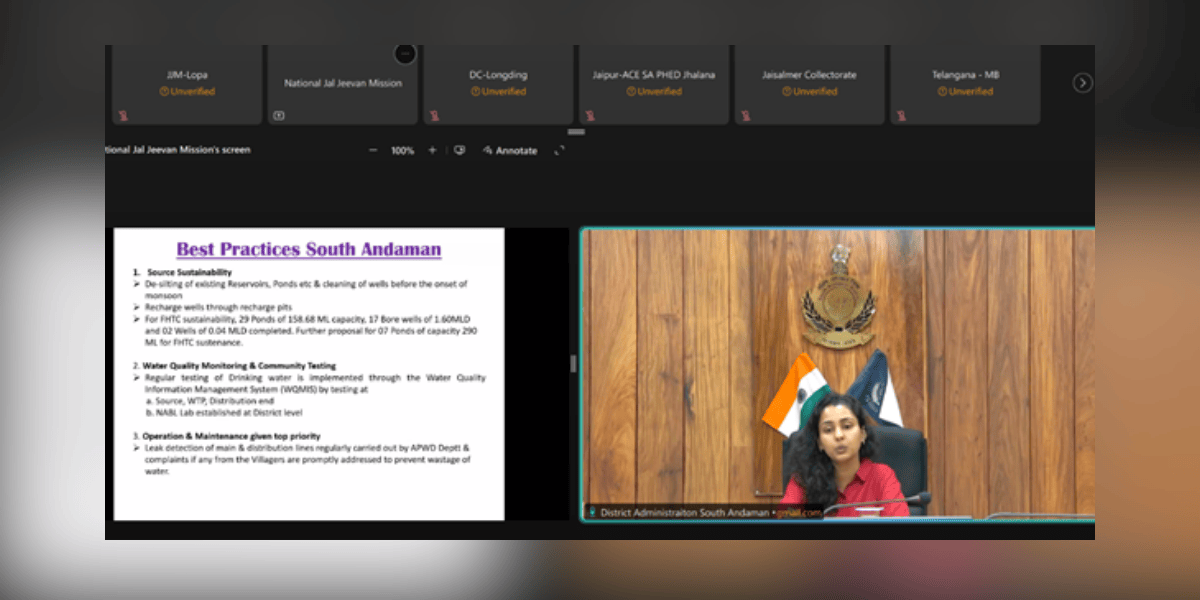
Task: Zoom out the shared screen view
Action: tap(373, 151)
